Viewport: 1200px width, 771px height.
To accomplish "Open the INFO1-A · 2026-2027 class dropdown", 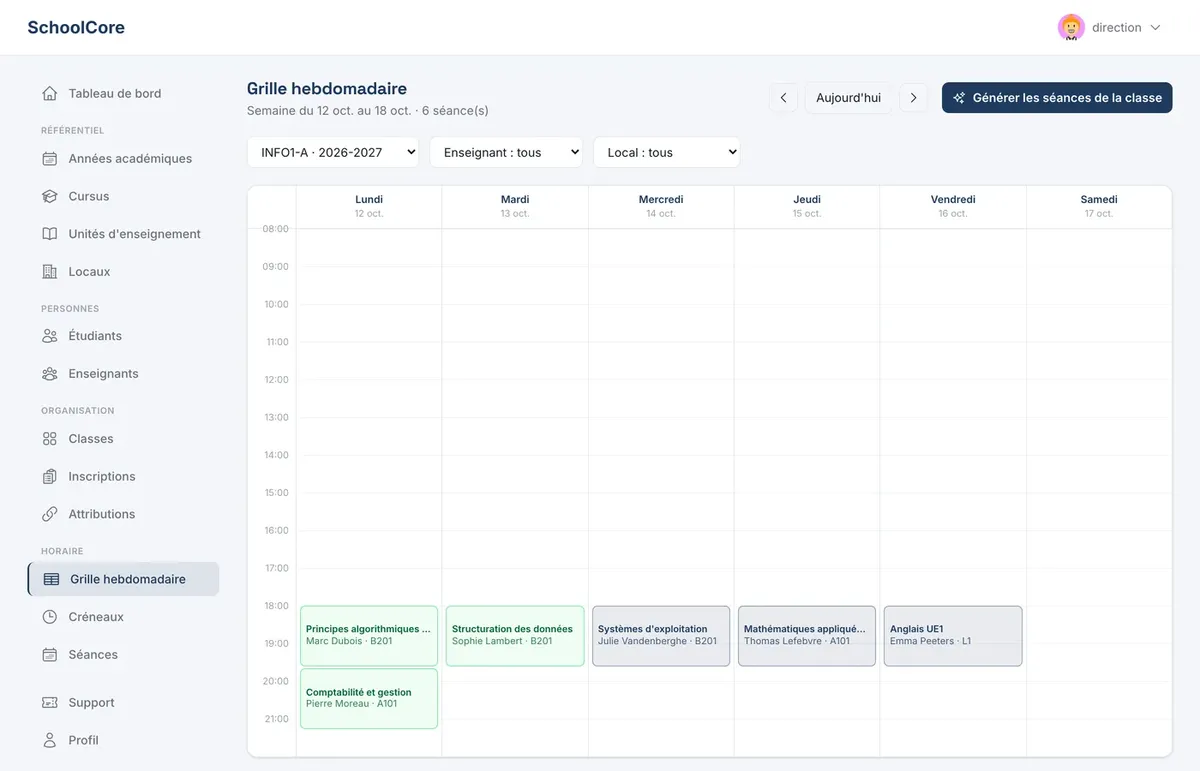I will [x=333, y=153].
